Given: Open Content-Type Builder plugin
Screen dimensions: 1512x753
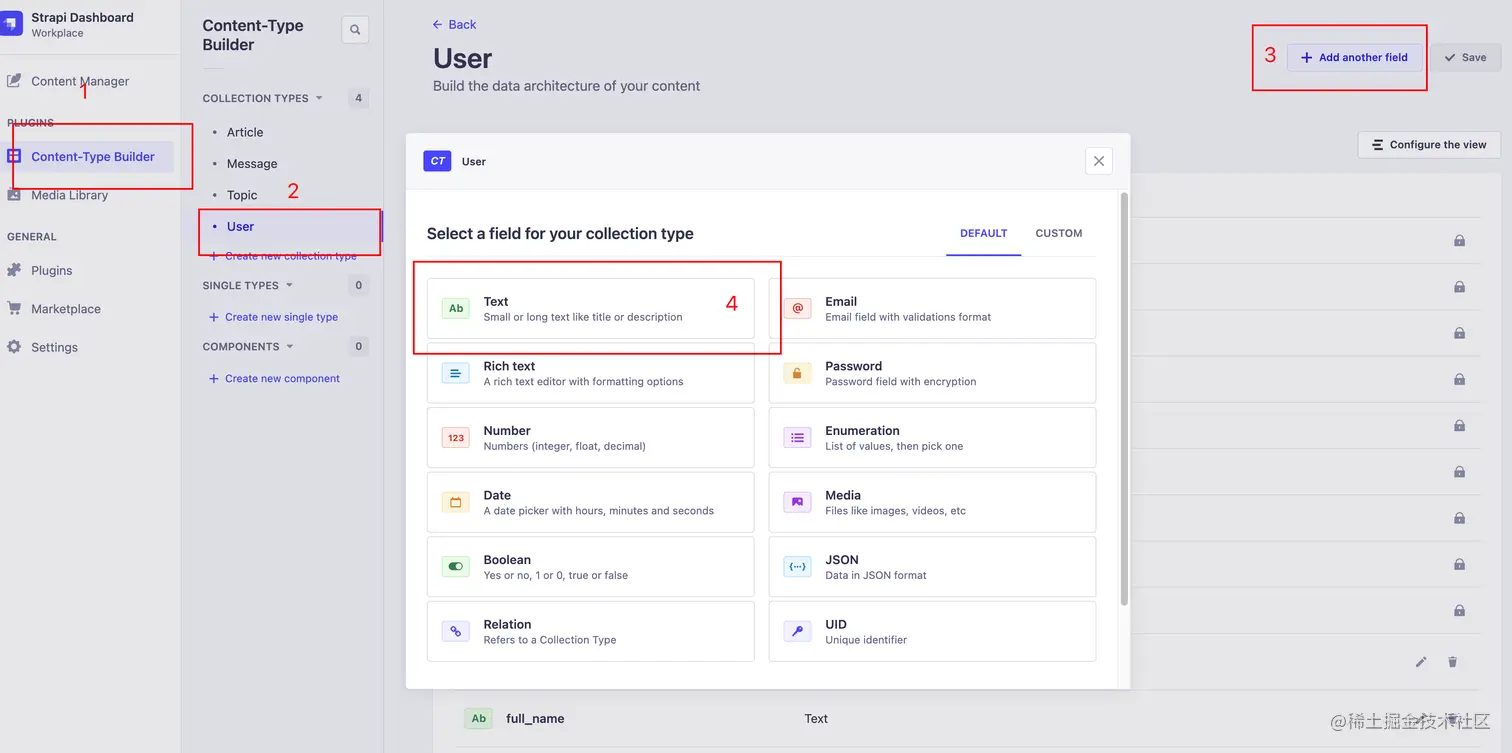Looking at the screenshot, I should 93,156.
